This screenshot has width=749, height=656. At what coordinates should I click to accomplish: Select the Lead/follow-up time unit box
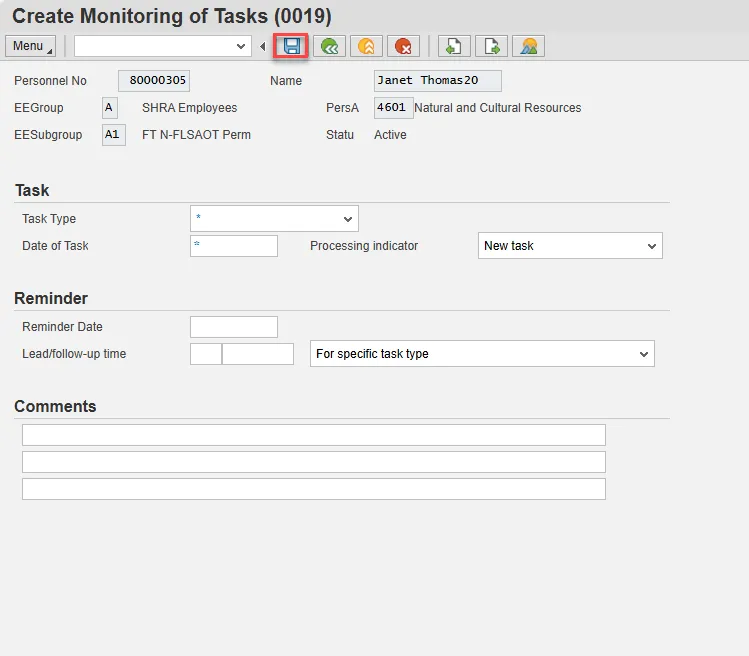click(258, 354)
